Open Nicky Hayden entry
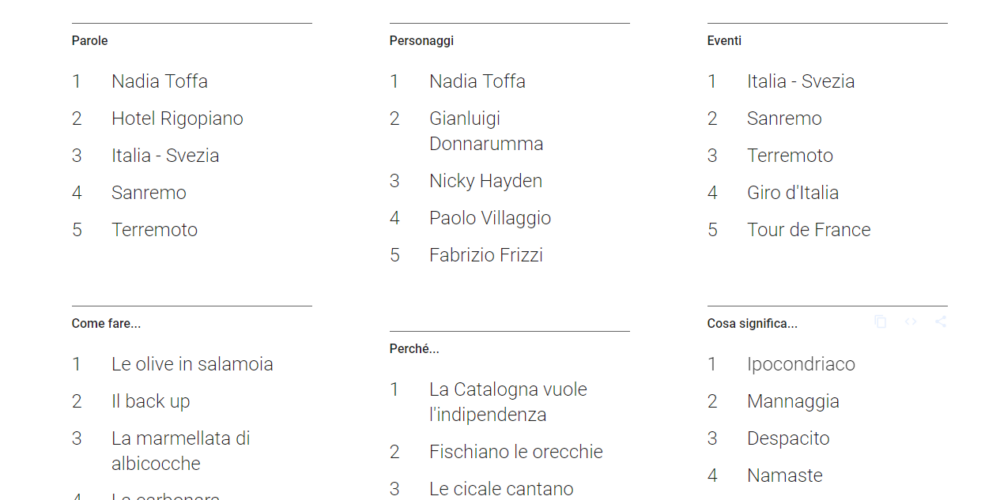 485,181
